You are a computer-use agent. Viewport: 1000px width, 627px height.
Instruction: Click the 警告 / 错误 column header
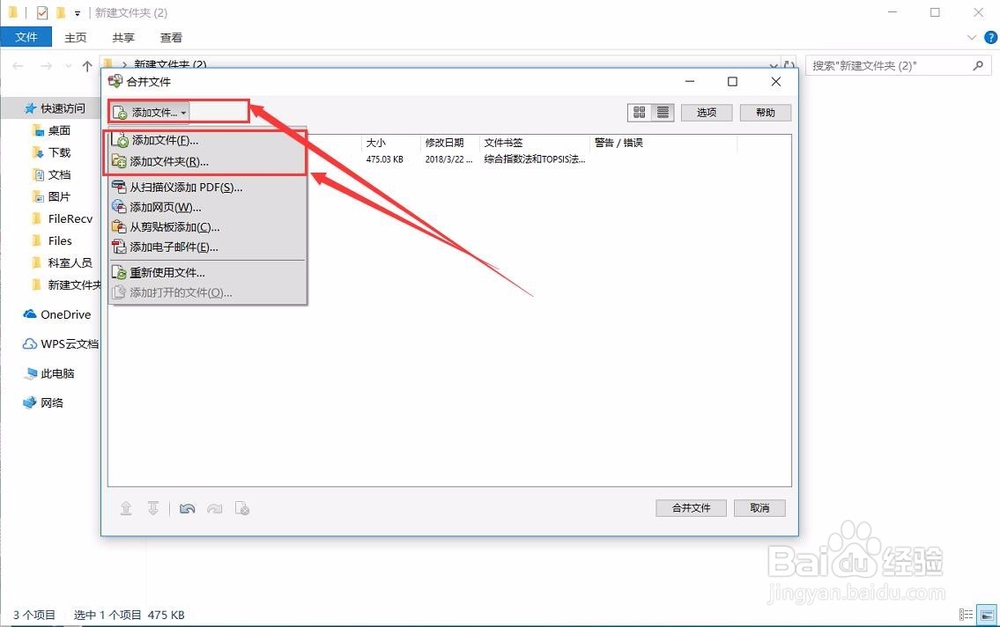[663, 143]
